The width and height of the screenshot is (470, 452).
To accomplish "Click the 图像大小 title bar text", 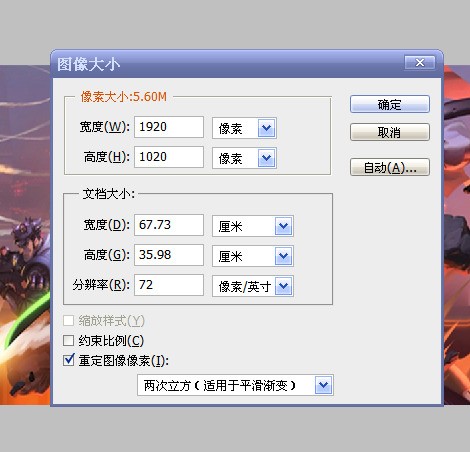I will (88, 64).
